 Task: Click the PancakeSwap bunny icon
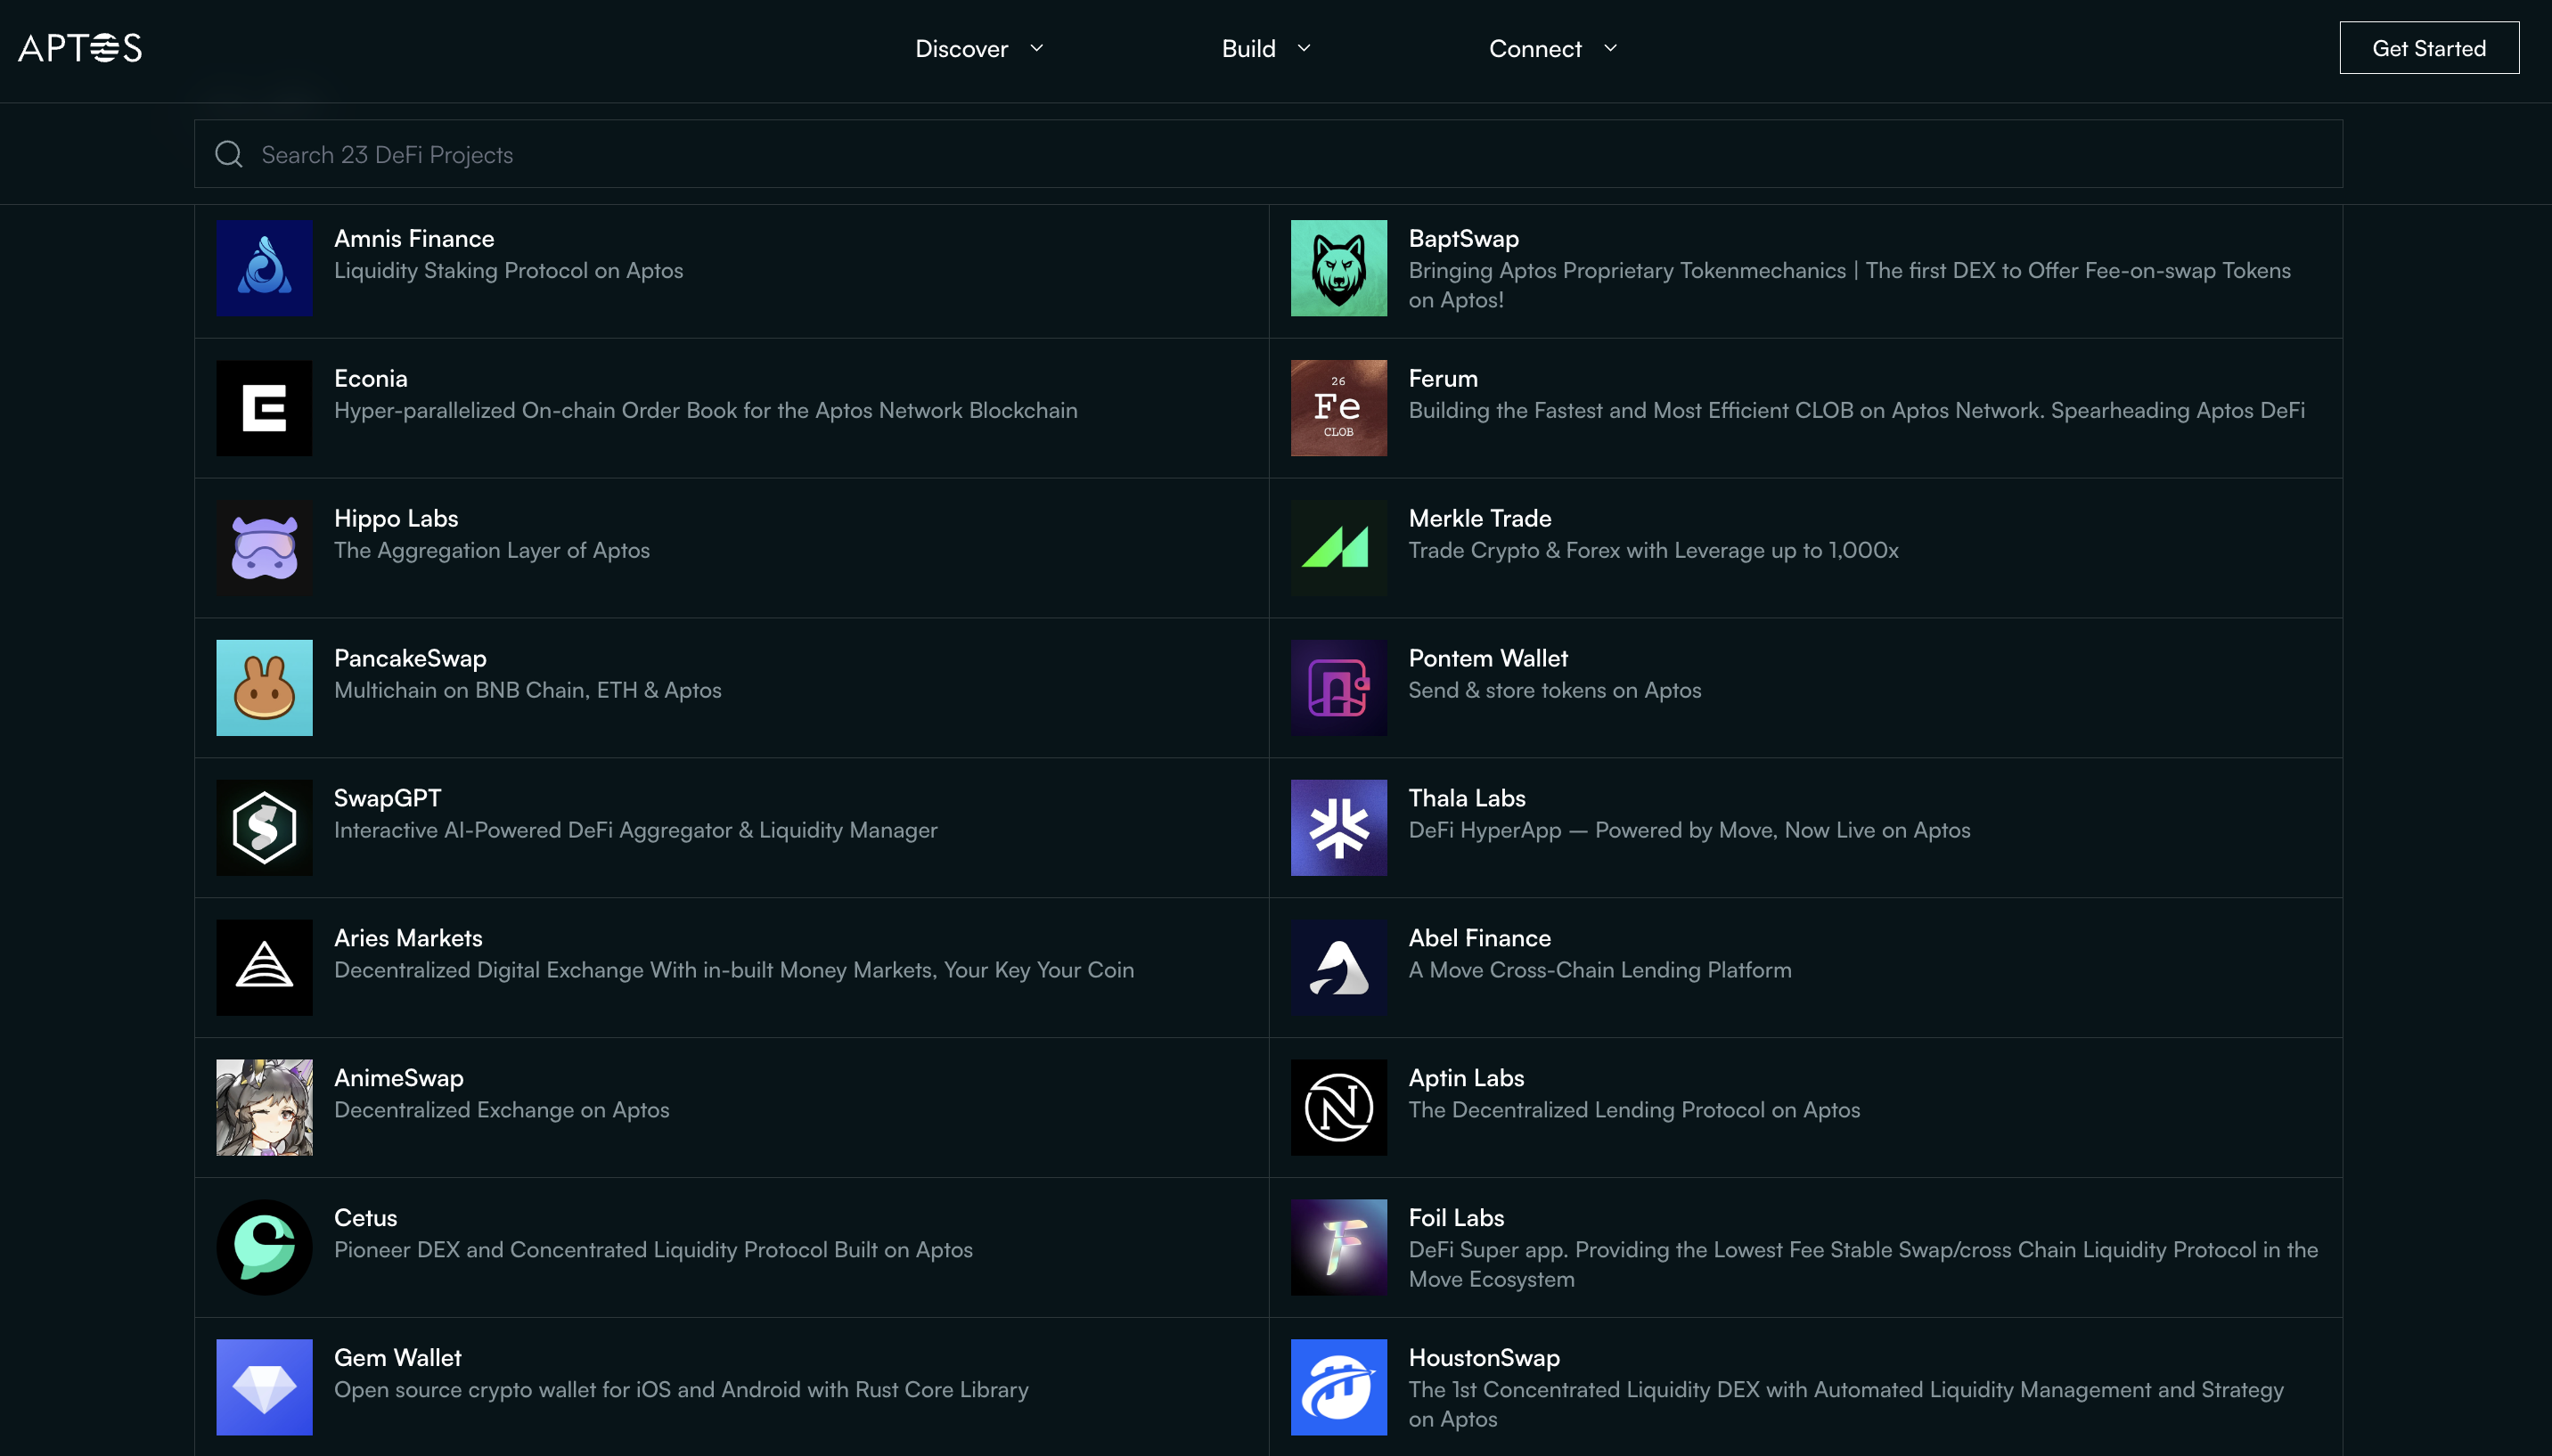coord(264,688)
